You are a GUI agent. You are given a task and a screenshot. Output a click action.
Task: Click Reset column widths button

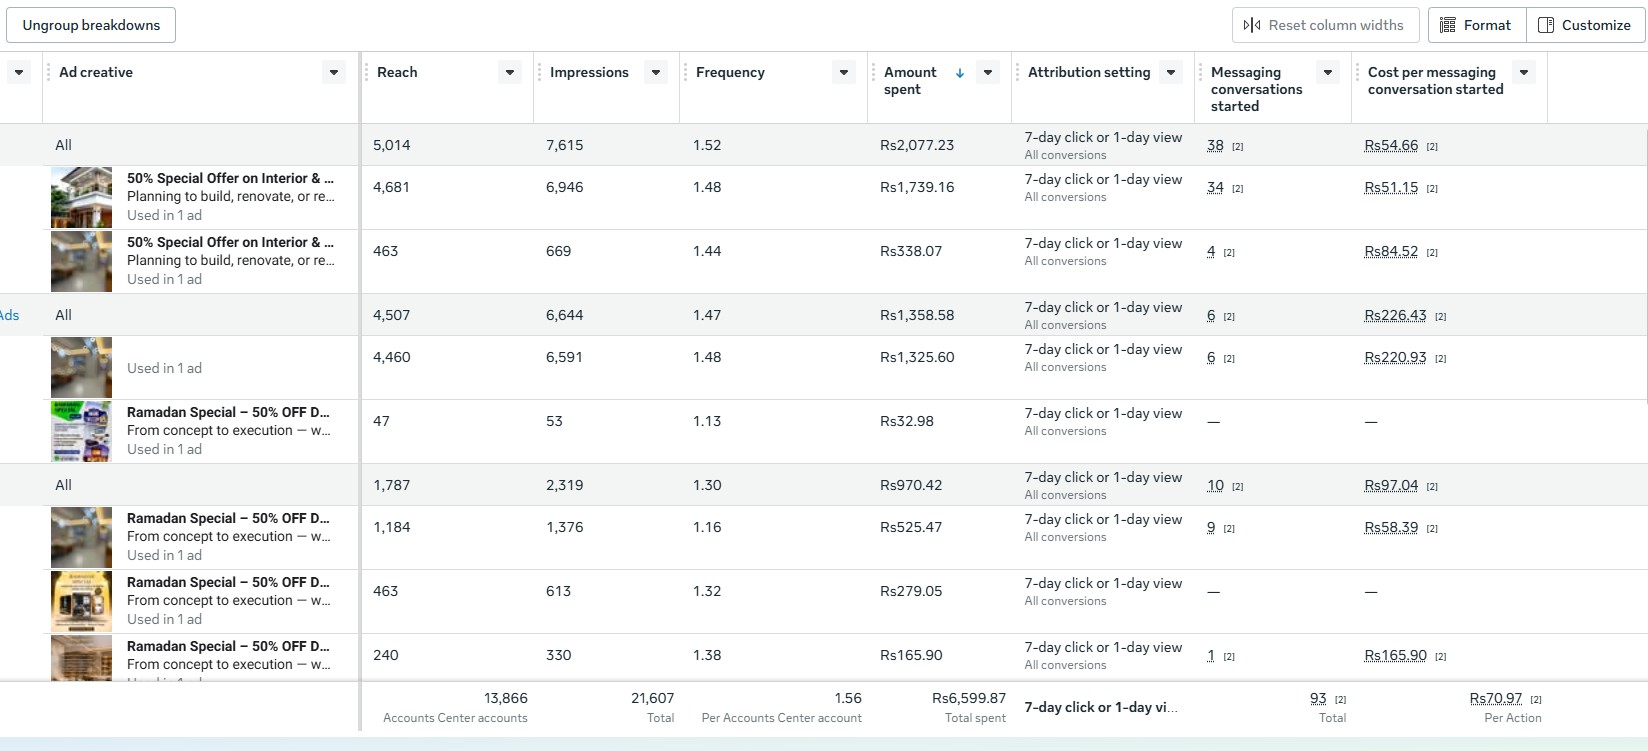click(1325, 25)
